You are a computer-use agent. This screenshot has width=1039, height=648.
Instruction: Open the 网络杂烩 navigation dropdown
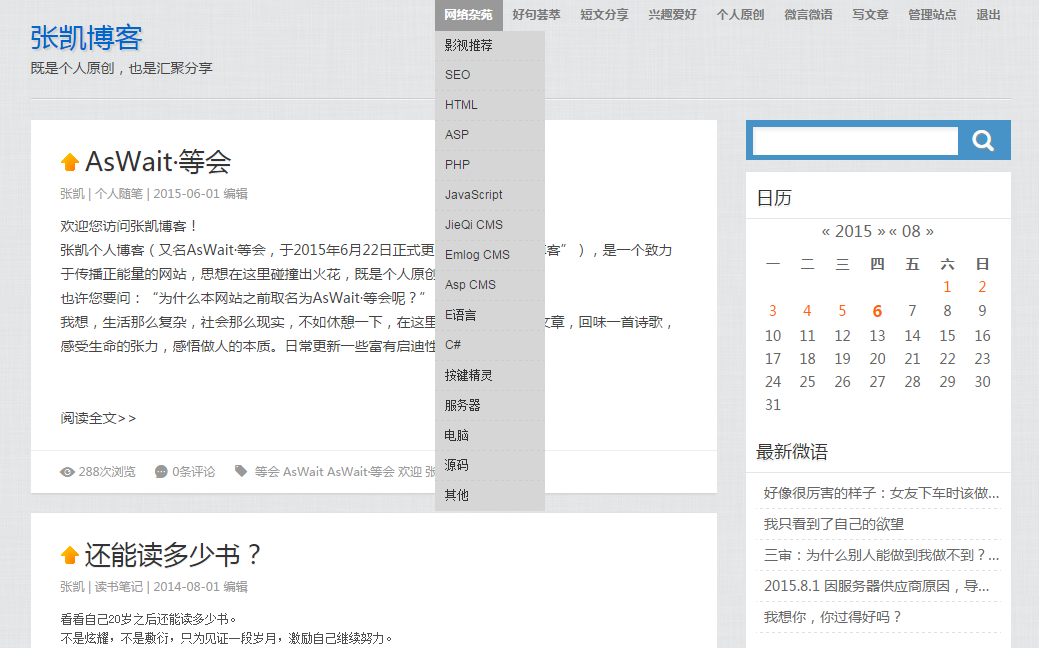point(468,15)
